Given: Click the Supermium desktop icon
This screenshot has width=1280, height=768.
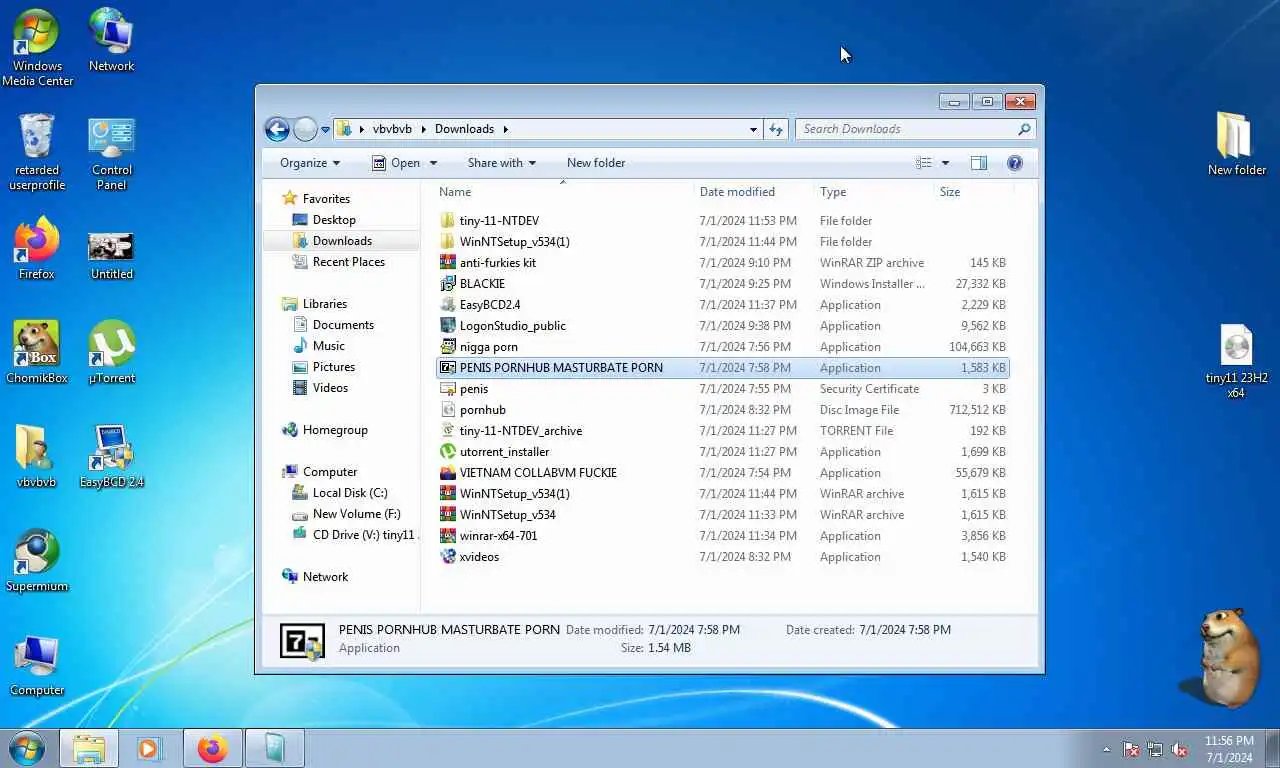Looking at the screenshot, I should tap(37, 561).
